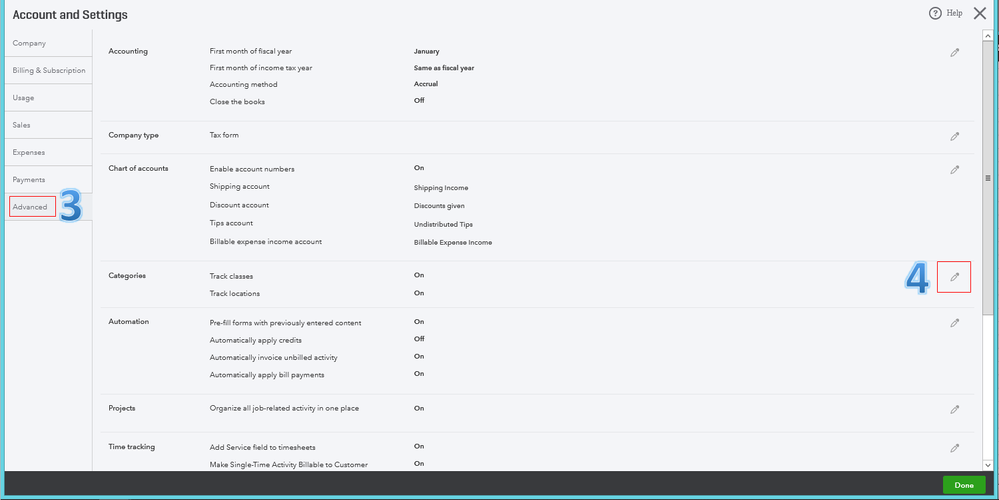Click the 'Discounts given' value
This screenshot has width=999, height=500.
click(x=439, y=206)
